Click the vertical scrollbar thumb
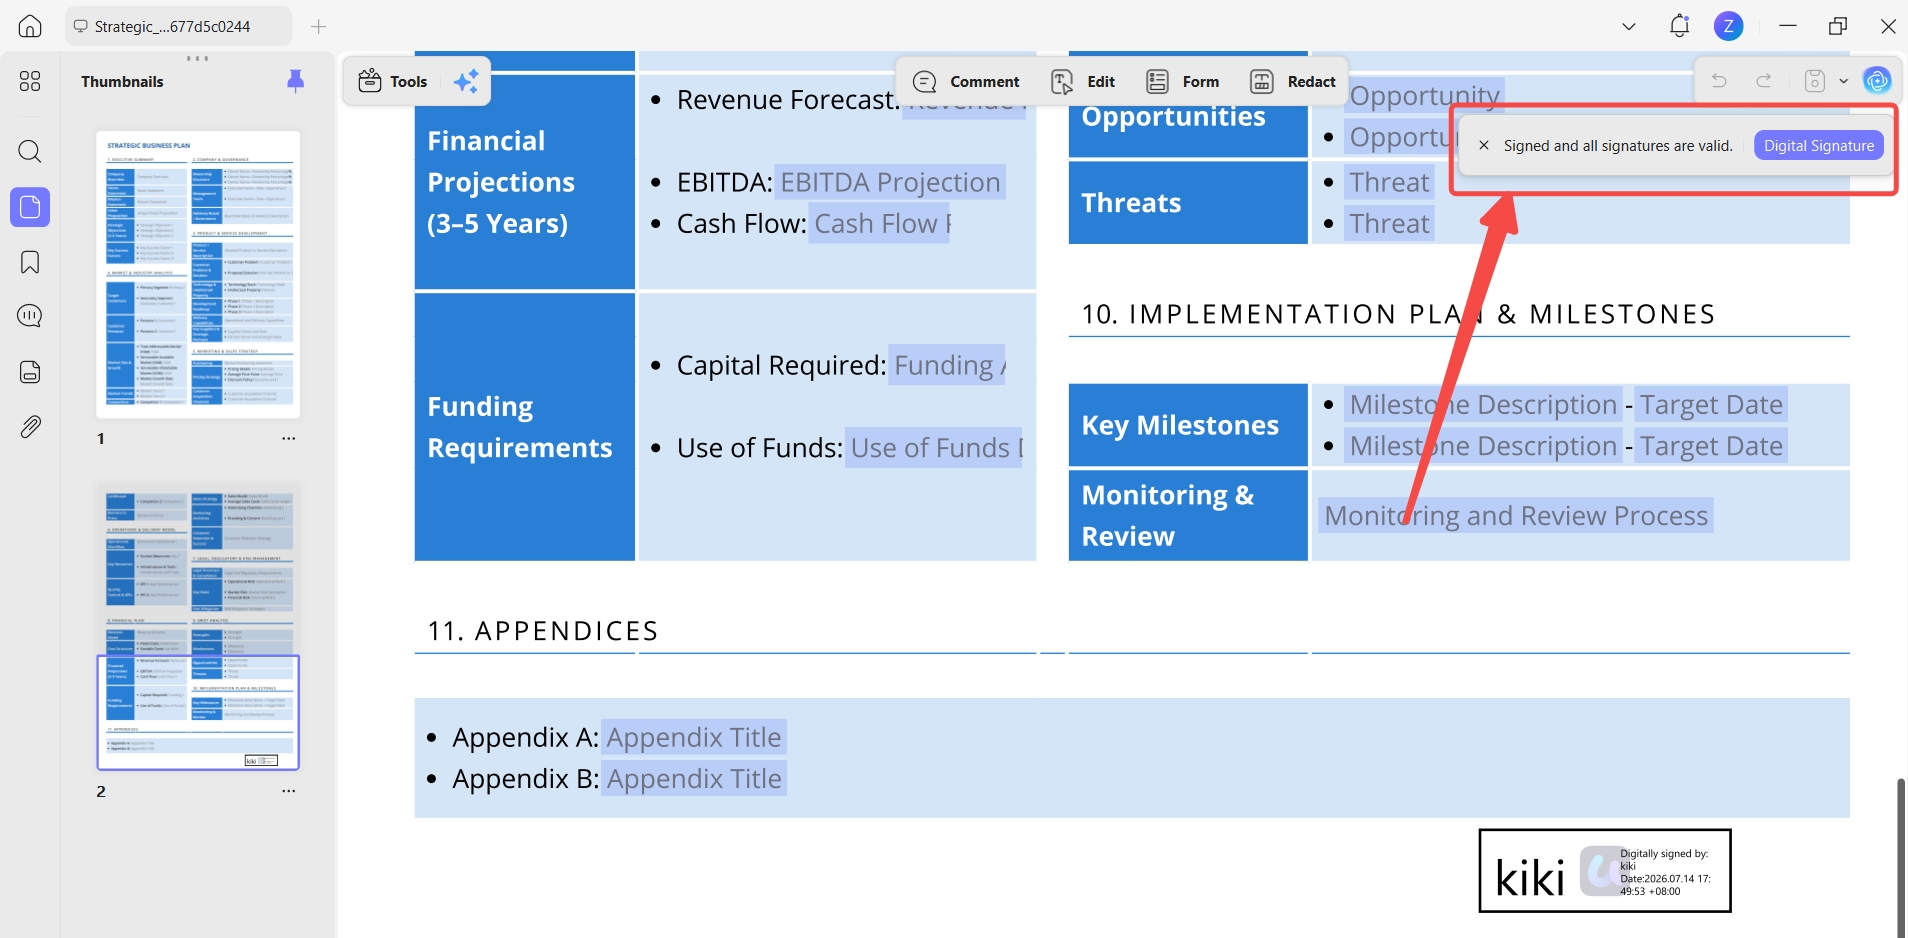The width and height of the screenshot is (1908, 938). tap(1900, 858)
